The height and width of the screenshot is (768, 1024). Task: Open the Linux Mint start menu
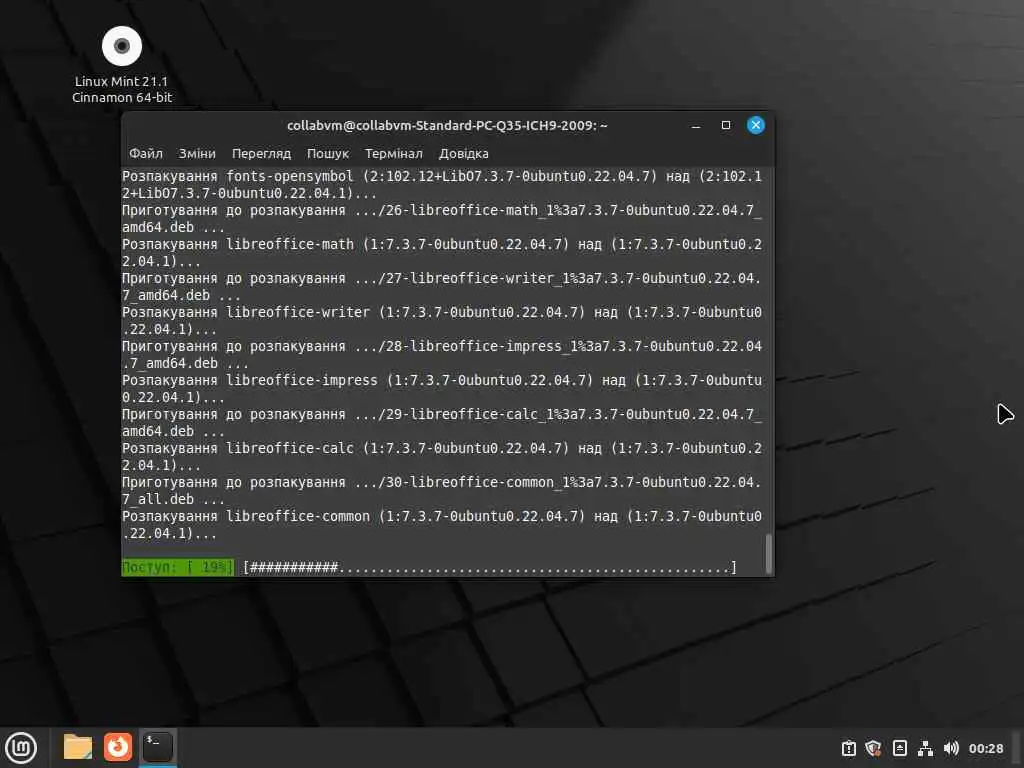[21, 748]
